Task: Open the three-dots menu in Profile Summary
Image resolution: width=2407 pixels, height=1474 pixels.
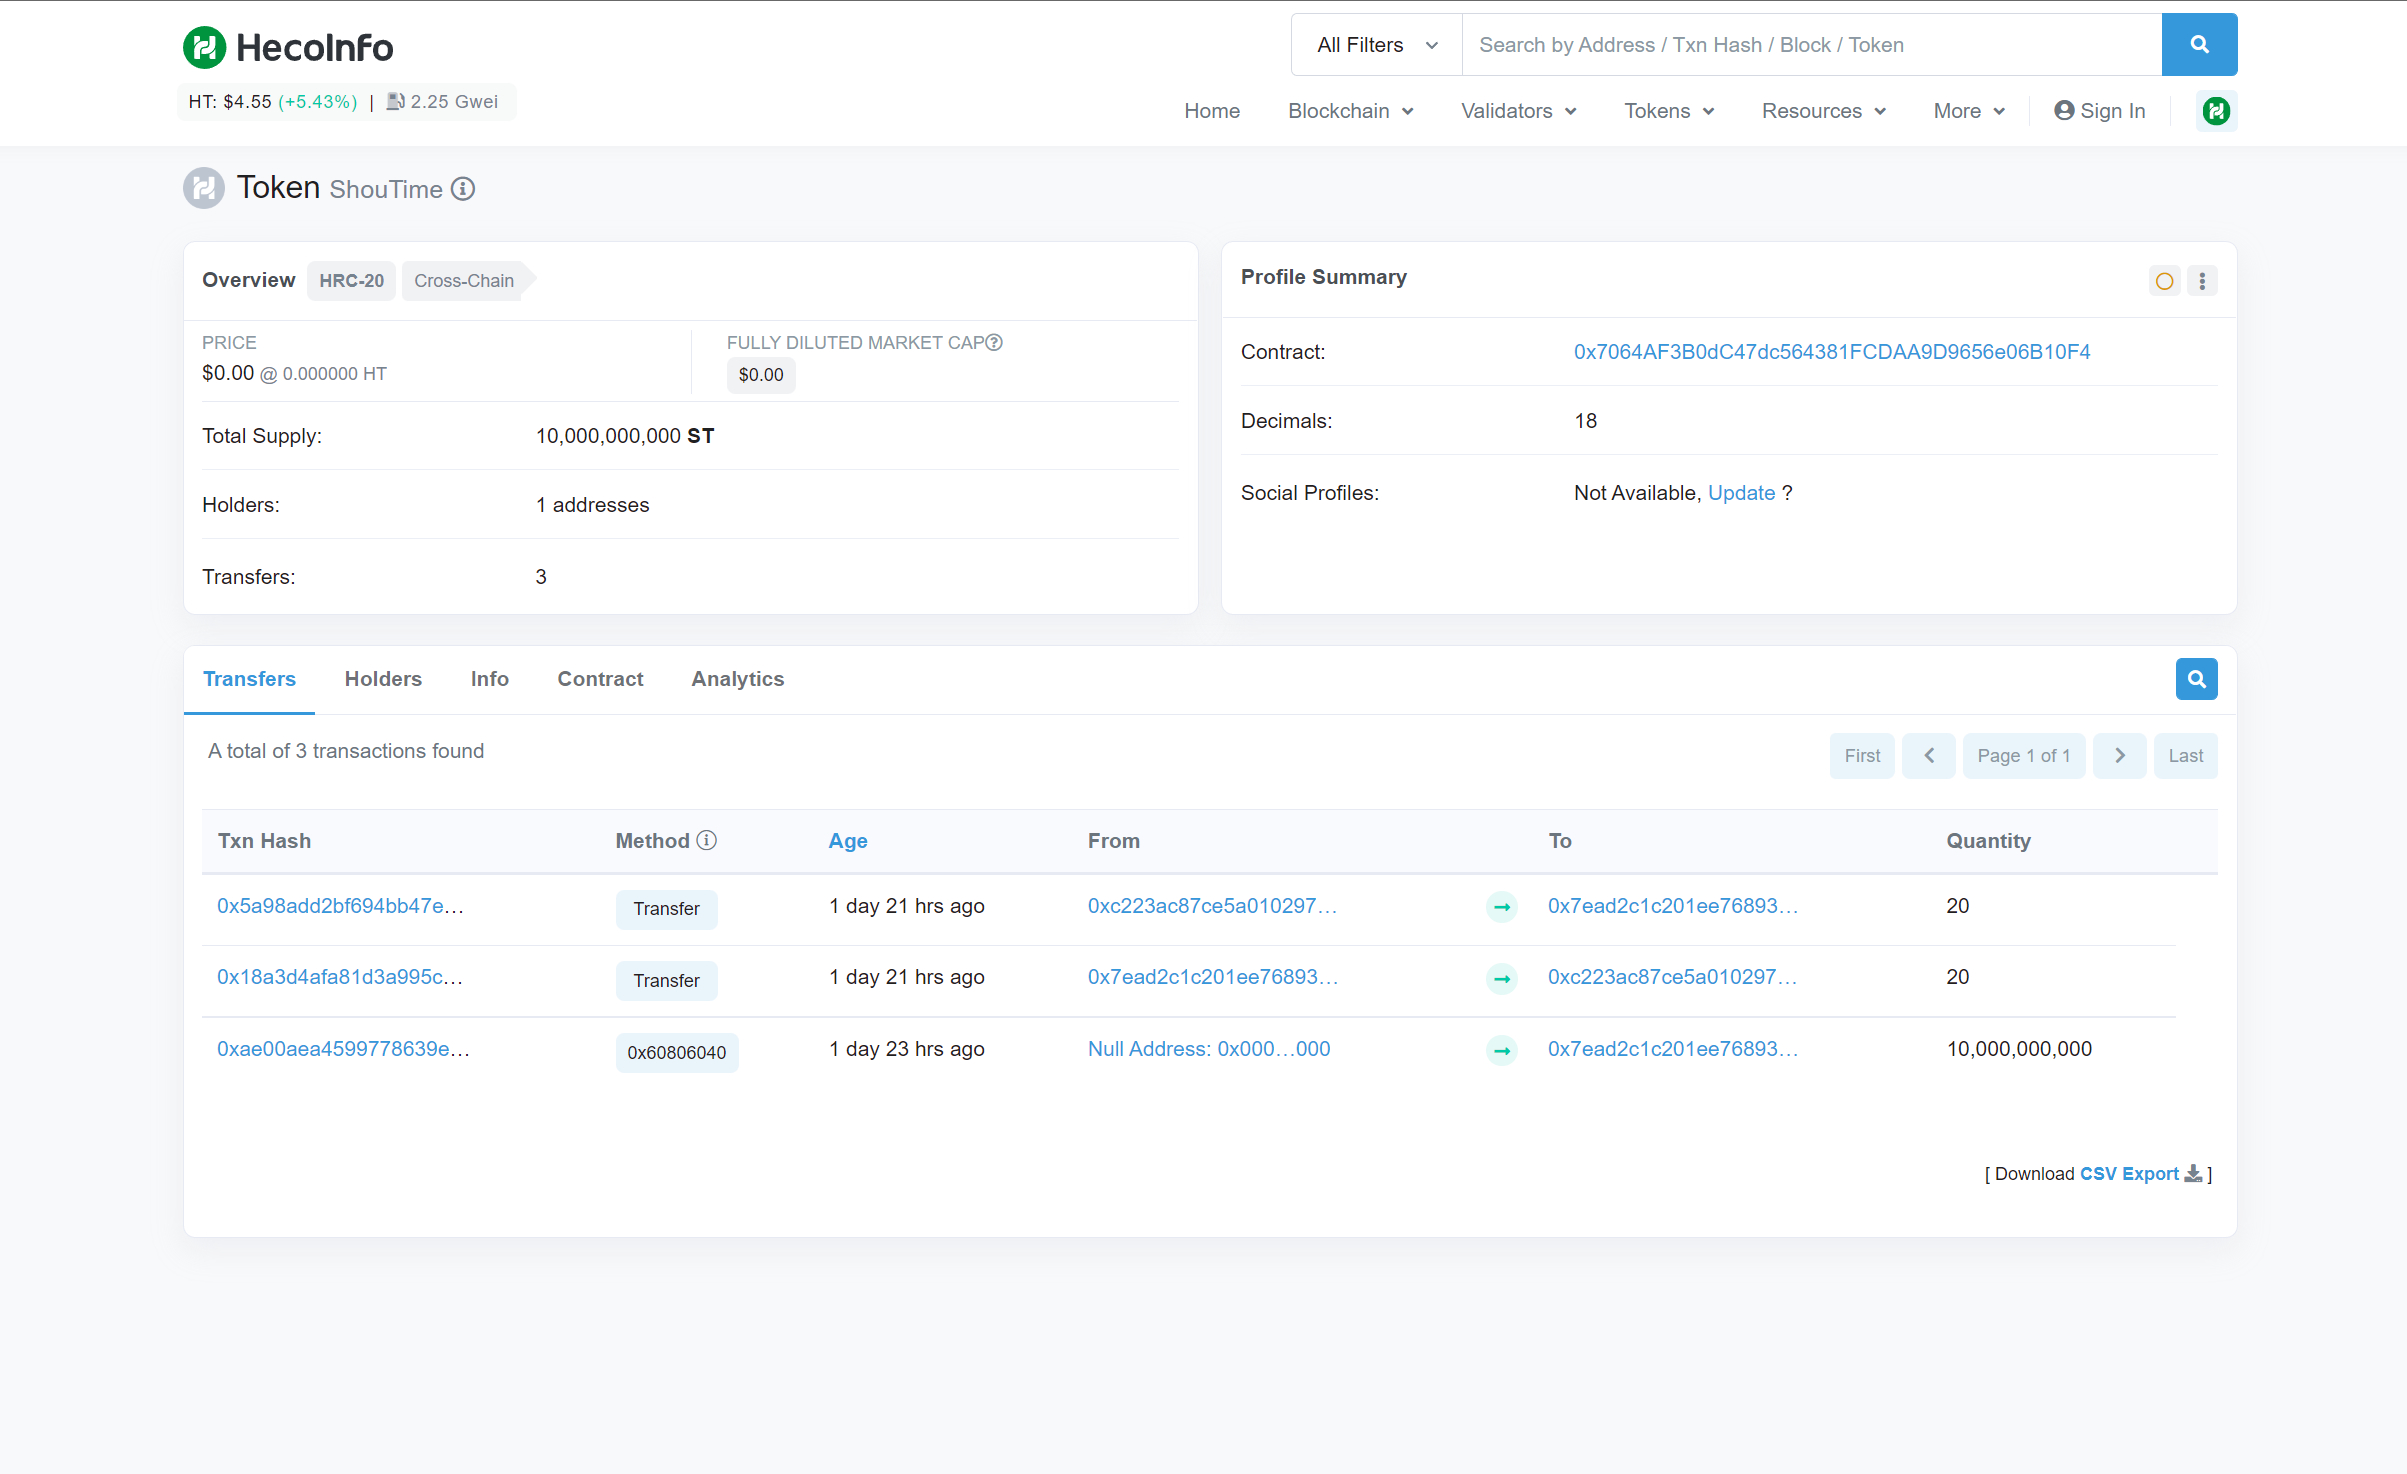Action: click(2202, 281)
